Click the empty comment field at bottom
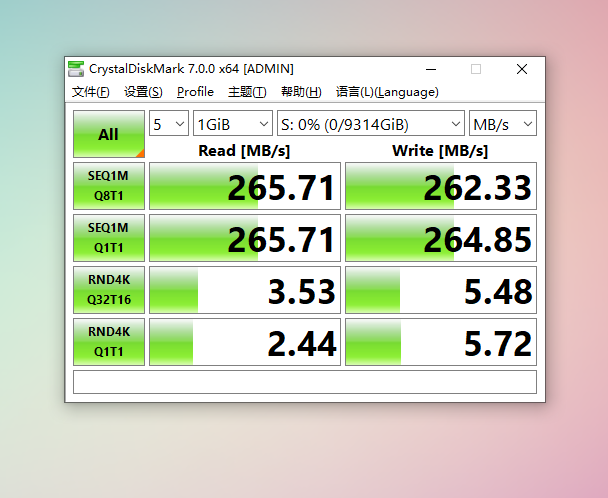The height and width of the screenshot is (498, 608). (x=305, y=382)
